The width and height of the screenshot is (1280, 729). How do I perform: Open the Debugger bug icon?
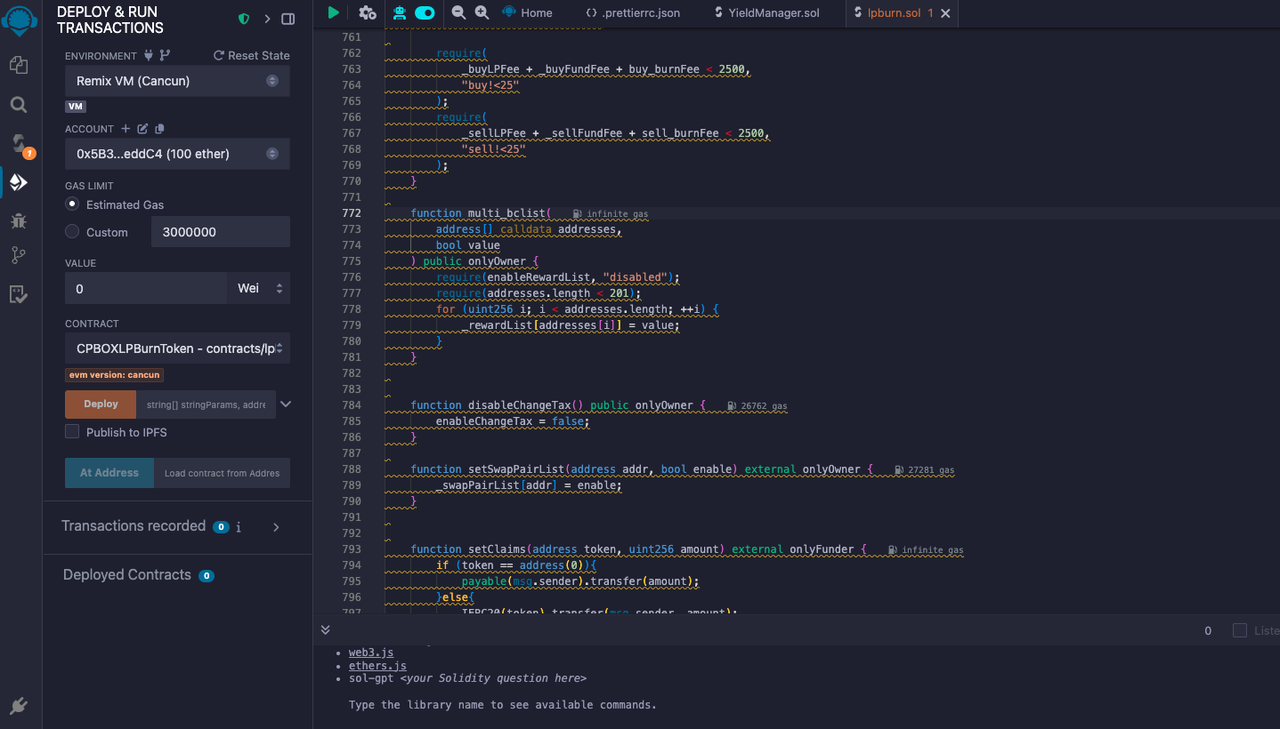(x=18, y=220)
